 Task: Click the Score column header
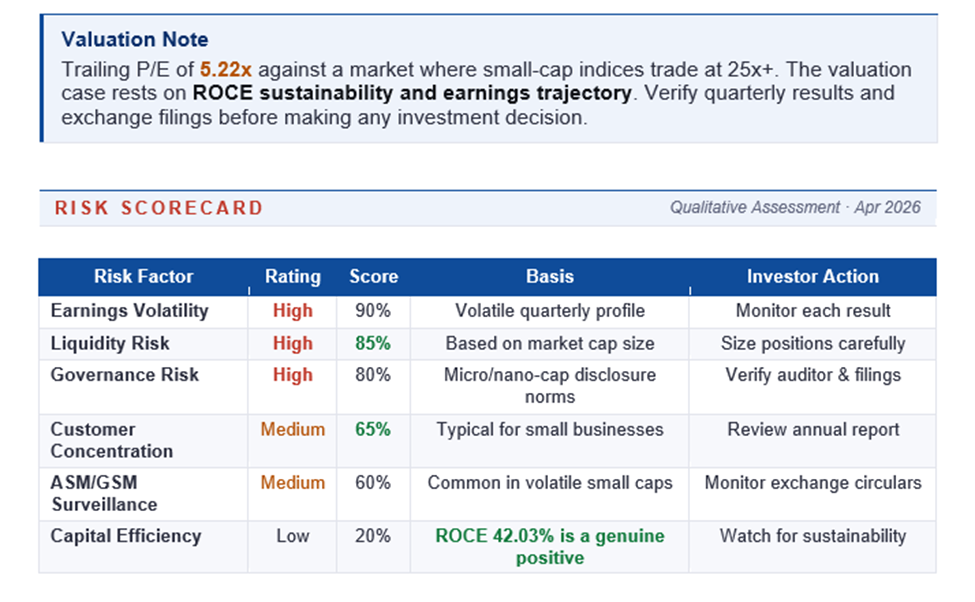click(373, 277)
